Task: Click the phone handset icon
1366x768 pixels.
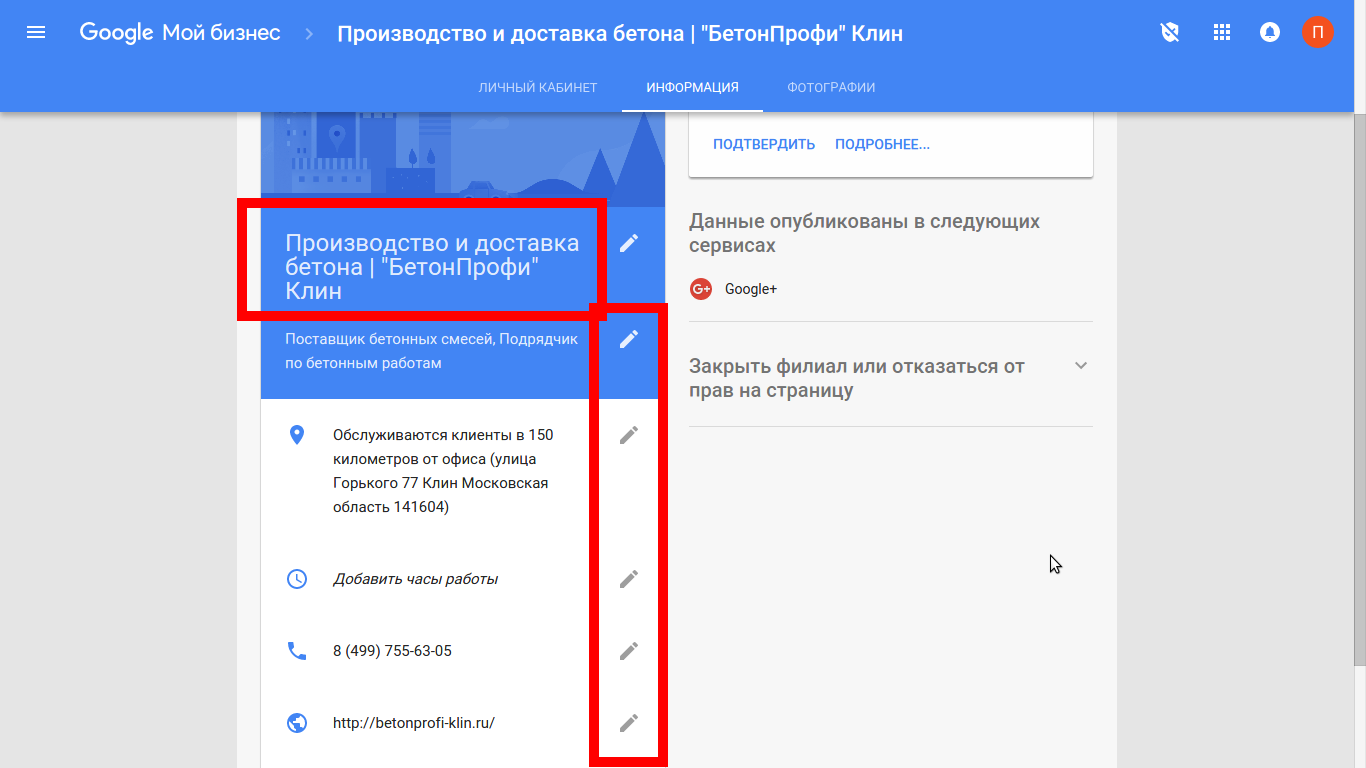Action: pyautogui.click(x=297, y=651)
